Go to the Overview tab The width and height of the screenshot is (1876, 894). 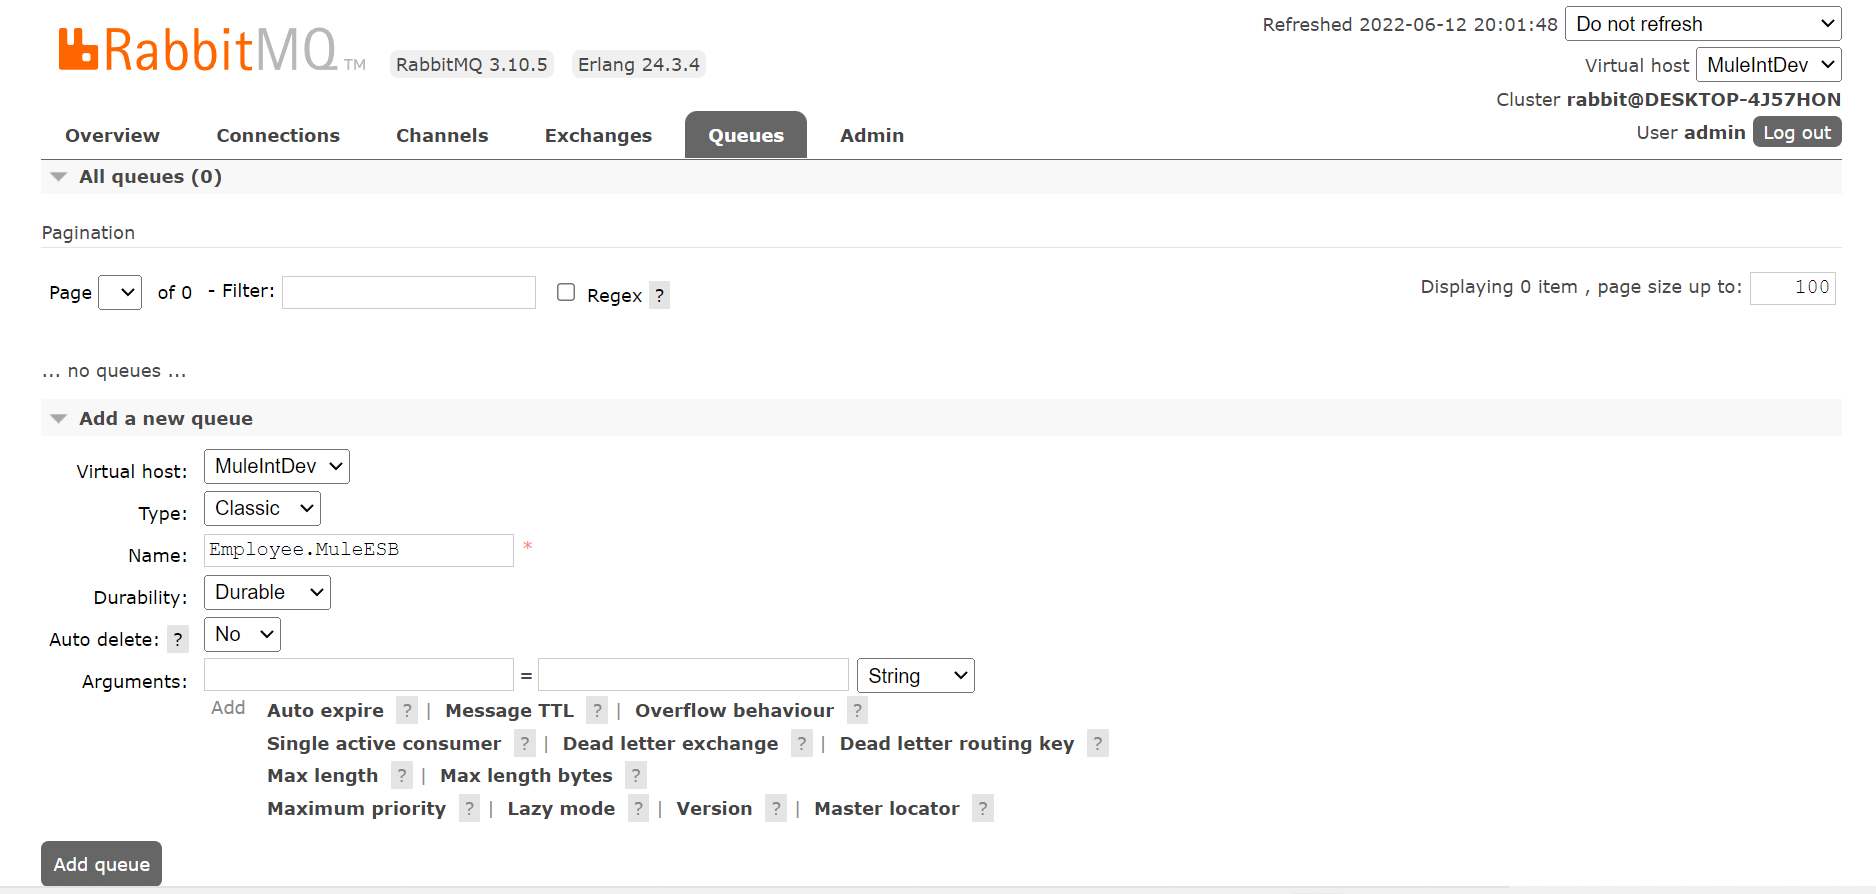point(112,135)
